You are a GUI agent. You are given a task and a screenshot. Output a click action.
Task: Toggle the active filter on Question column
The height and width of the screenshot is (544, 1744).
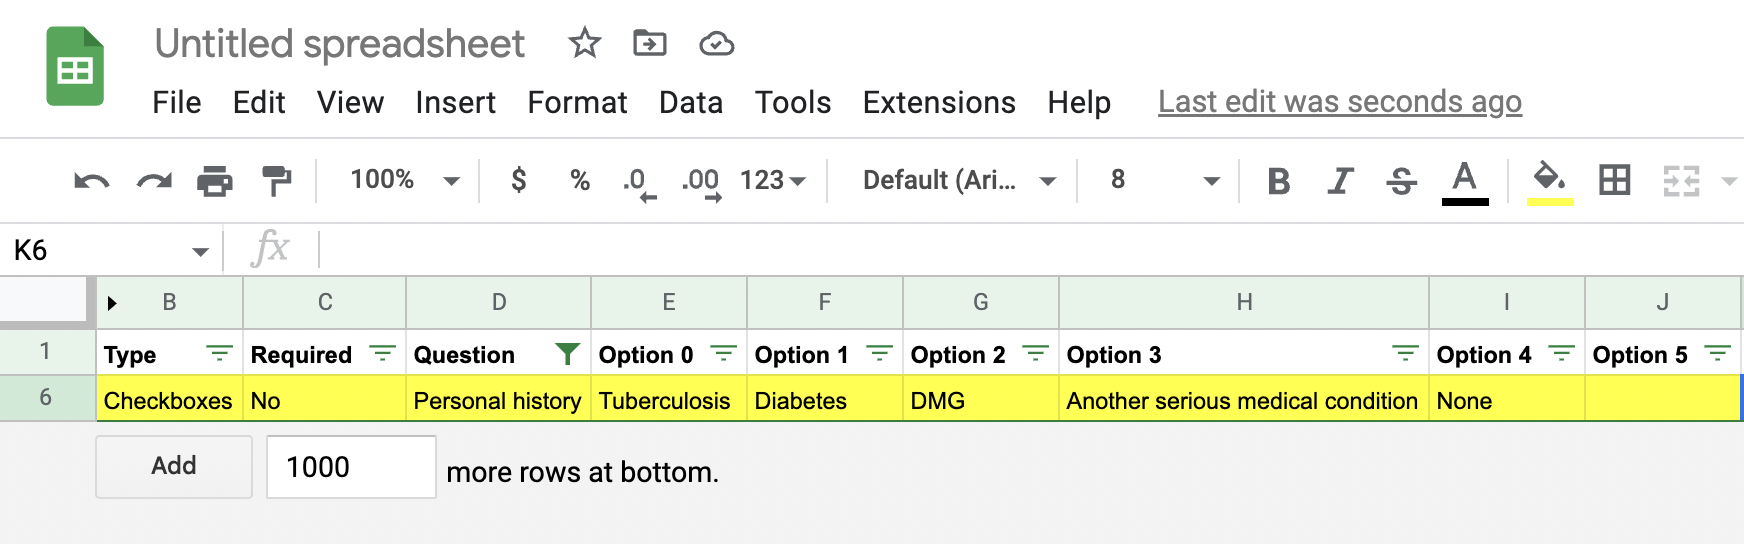567,354
